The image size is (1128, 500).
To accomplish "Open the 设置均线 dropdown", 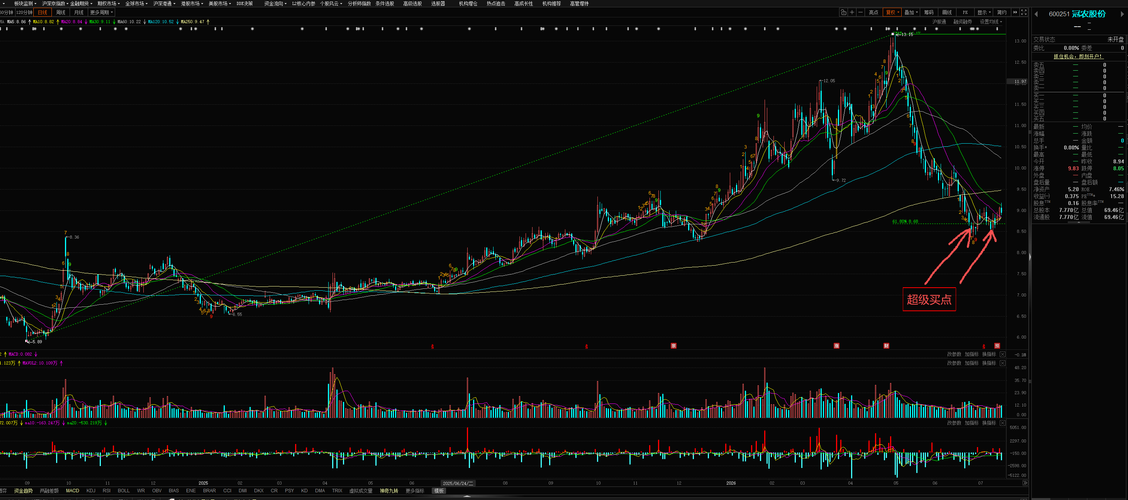I will click(x=991, y=22).
